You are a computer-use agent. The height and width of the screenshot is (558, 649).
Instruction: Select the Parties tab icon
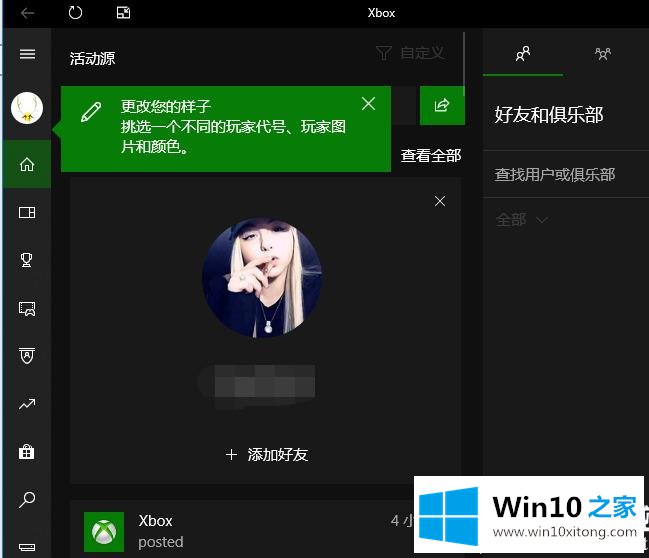[603, 54]
